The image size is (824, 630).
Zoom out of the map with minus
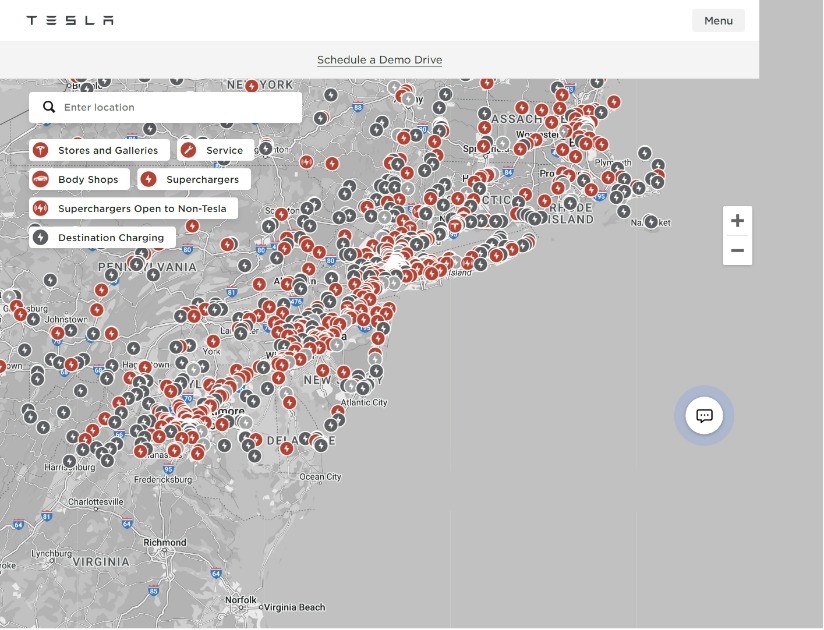click(737, 250)
